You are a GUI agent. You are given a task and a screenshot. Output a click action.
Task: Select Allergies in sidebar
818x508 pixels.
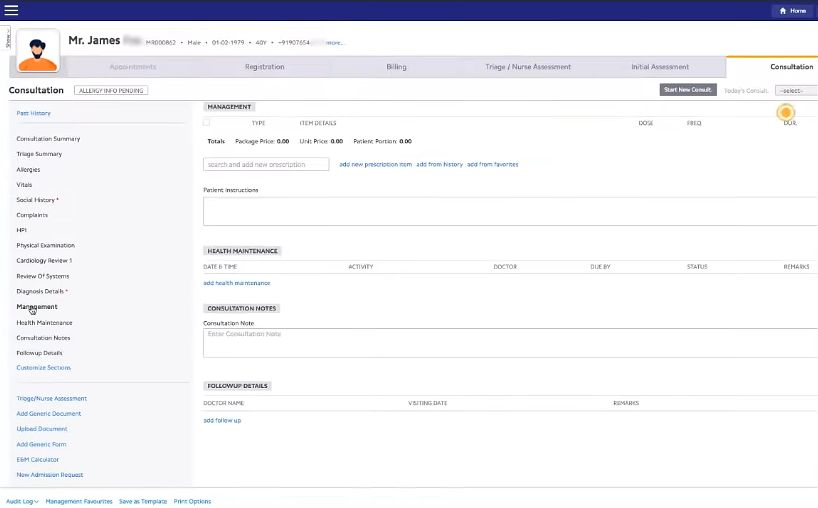point(28,170)
